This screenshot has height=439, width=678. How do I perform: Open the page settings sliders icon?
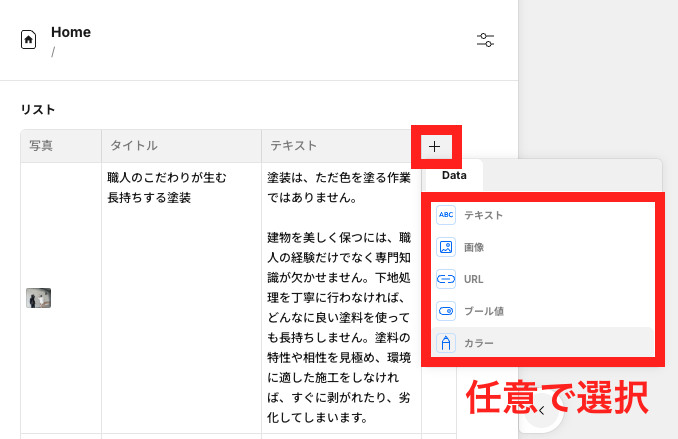pyautogui.click(x=485, y=40)
